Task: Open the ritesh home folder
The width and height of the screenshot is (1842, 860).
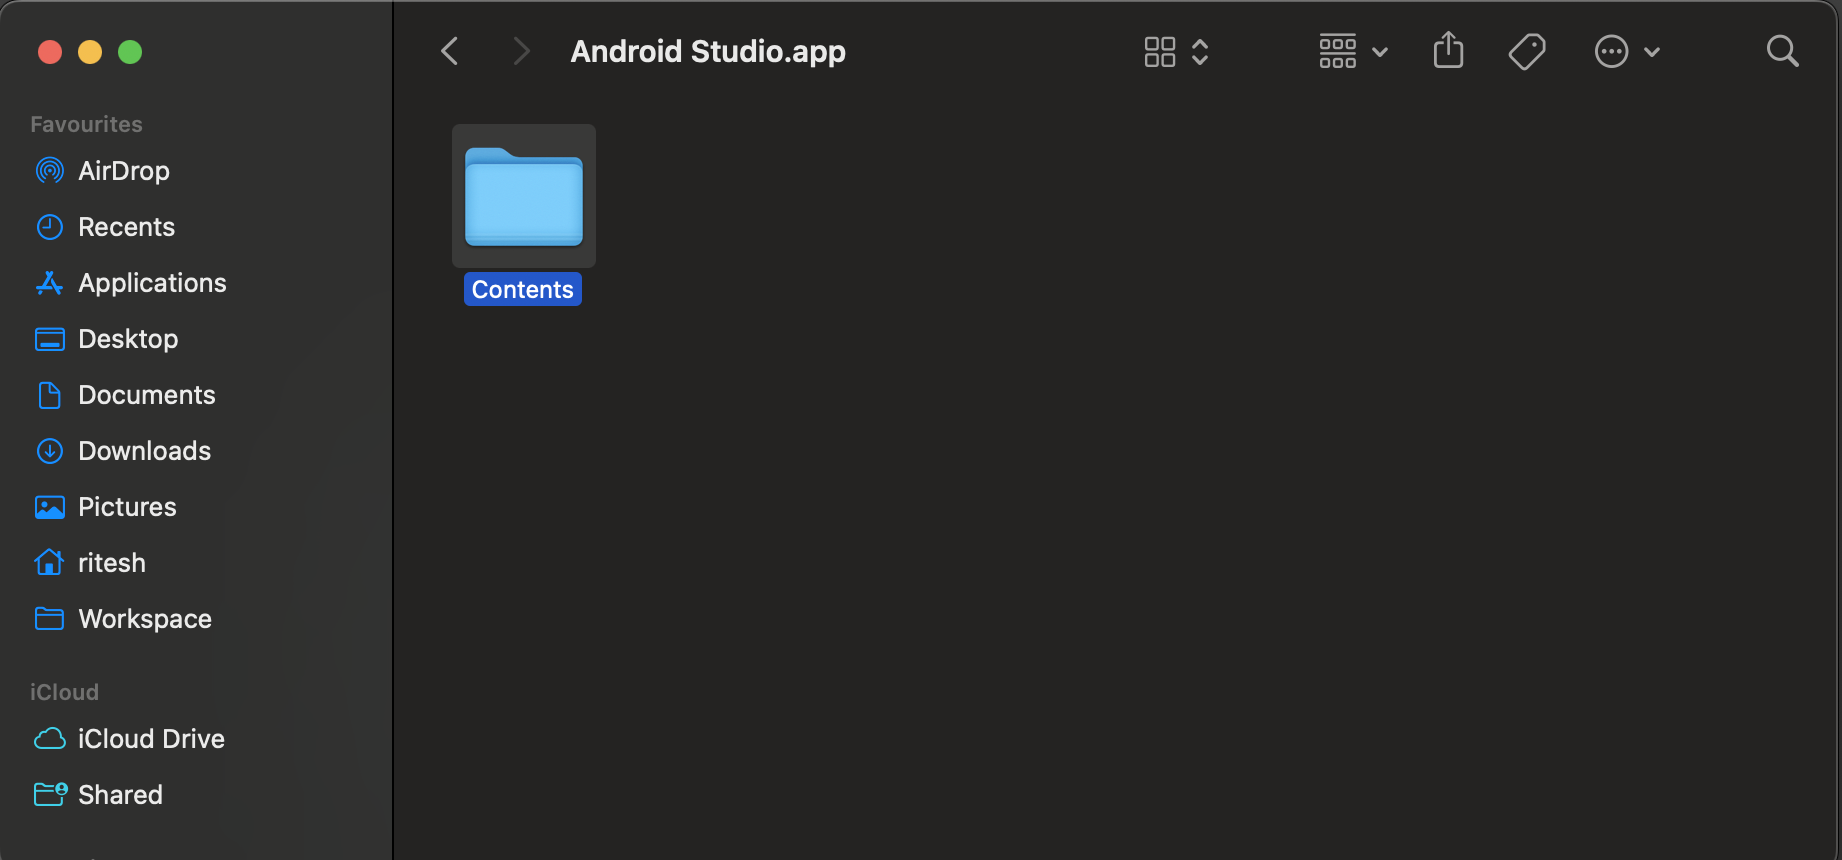Action: pyautogui.click(x=112, y=563)
